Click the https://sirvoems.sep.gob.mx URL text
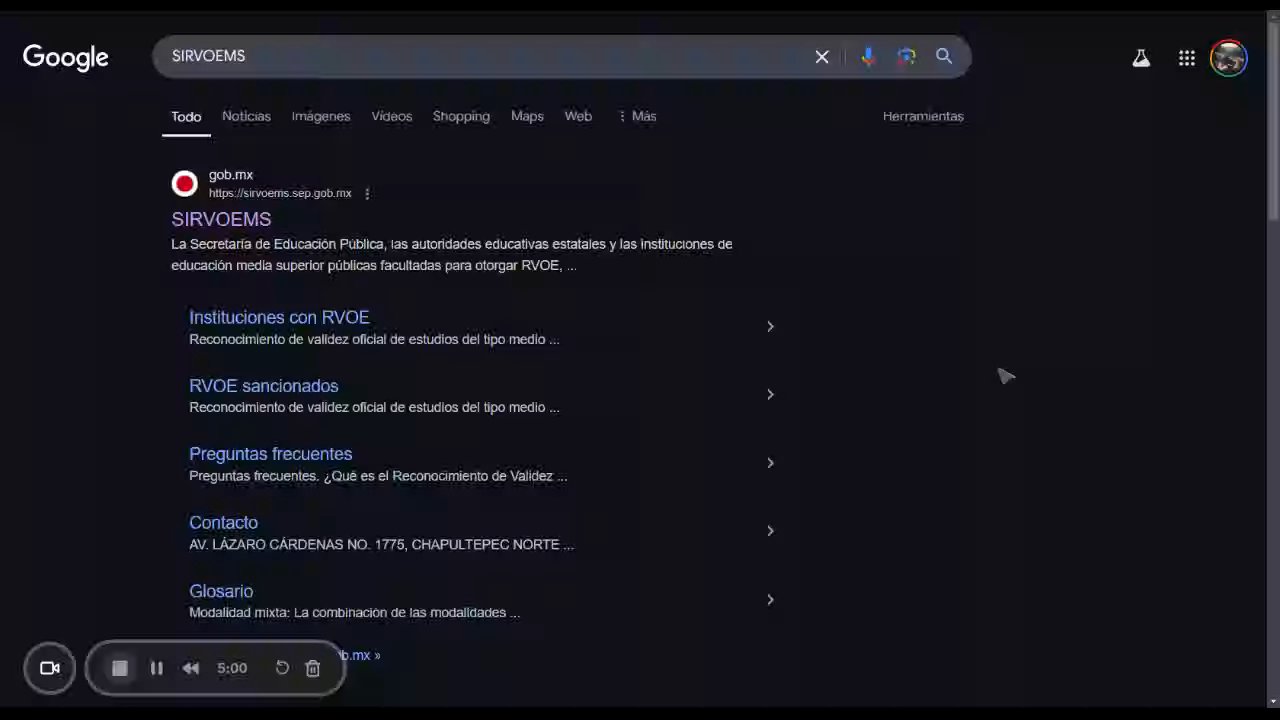 point(280,193)
